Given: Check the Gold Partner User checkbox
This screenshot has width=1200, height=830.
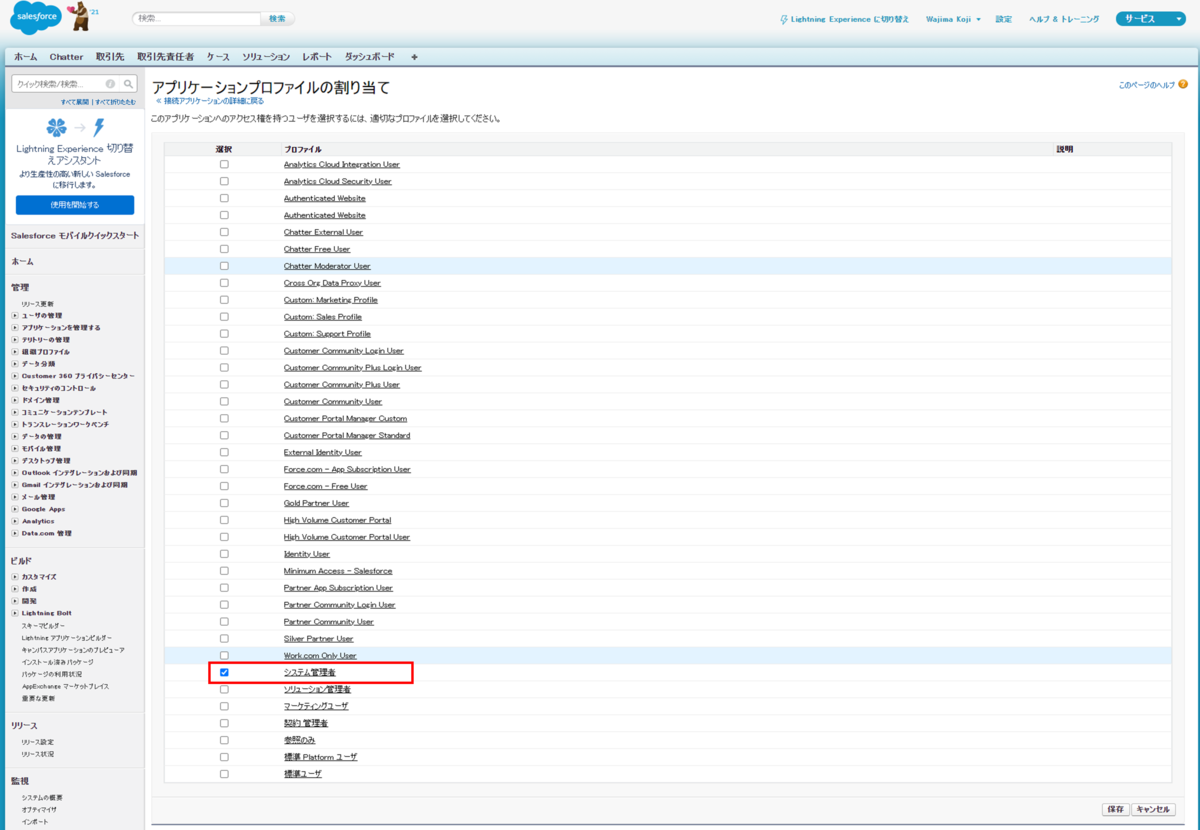Looking at the screenshot, I should (x=224, y=503).
